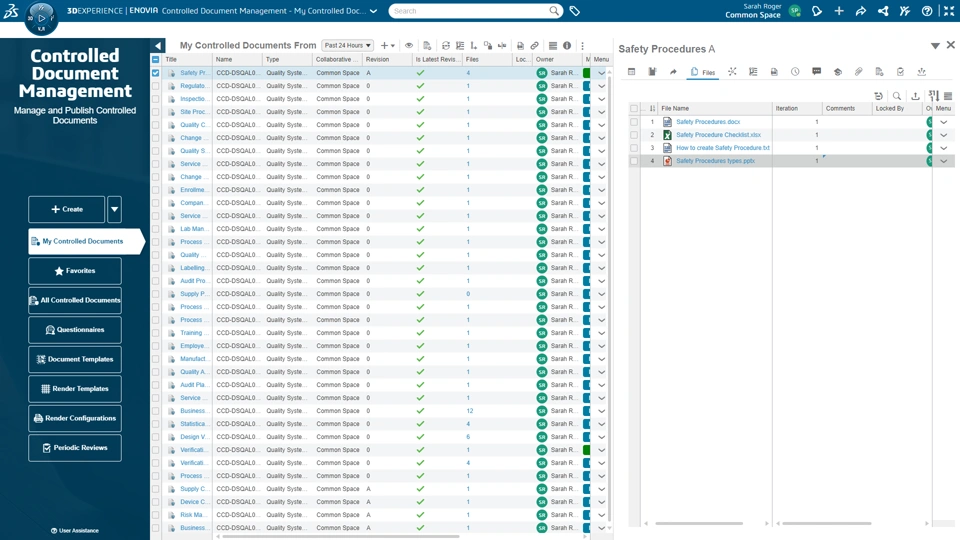Toggle the select-all checkbox in documents header

pos(156,59)
